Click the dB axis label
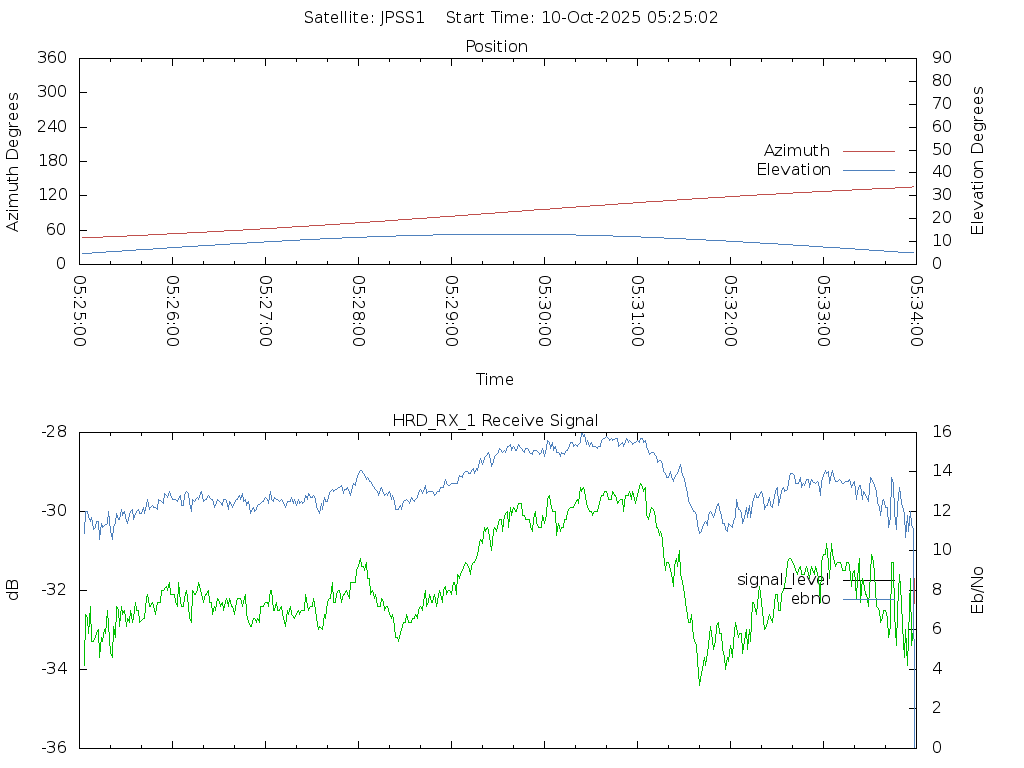The height and width of the screenshot is (768, 1024). 14,589
